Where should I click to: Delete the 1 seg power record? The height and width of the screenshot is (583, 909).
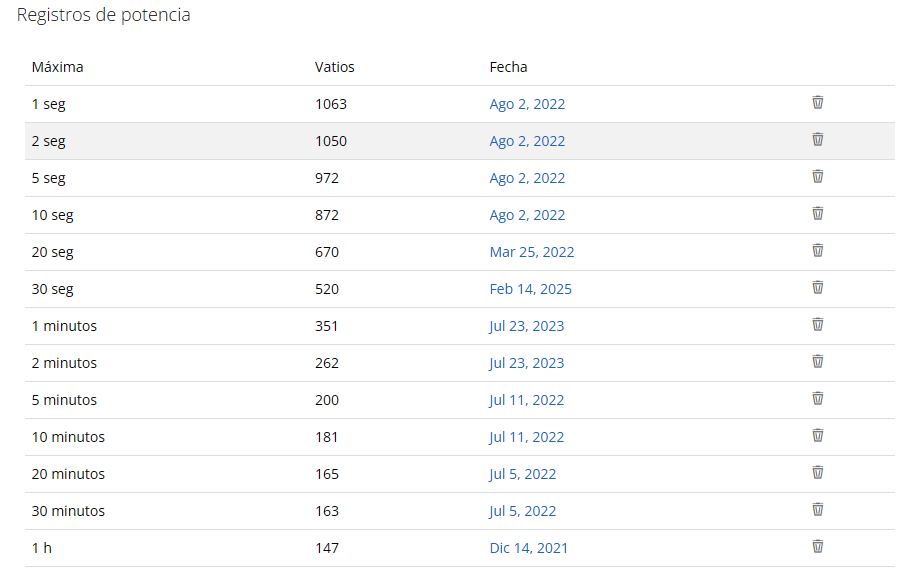click(817, 103)
